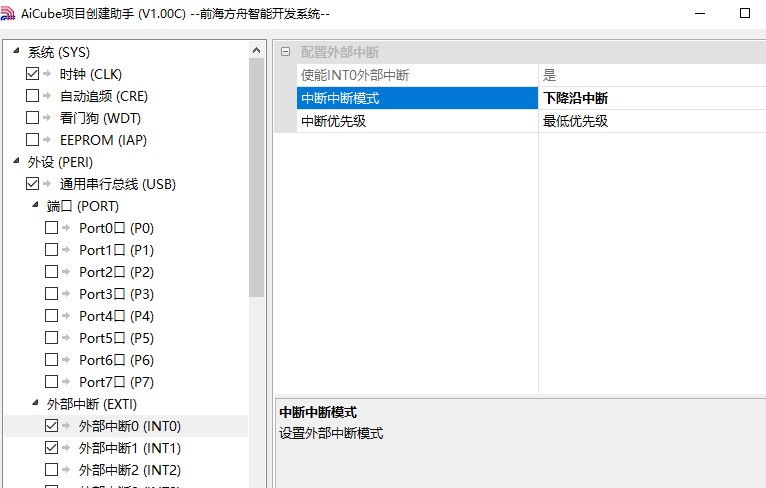The height and width of the screenshot is (488, 766).
Task: Uncheck the 外部中断0 (INT0) checkbox
Action: tap(51, 425)
